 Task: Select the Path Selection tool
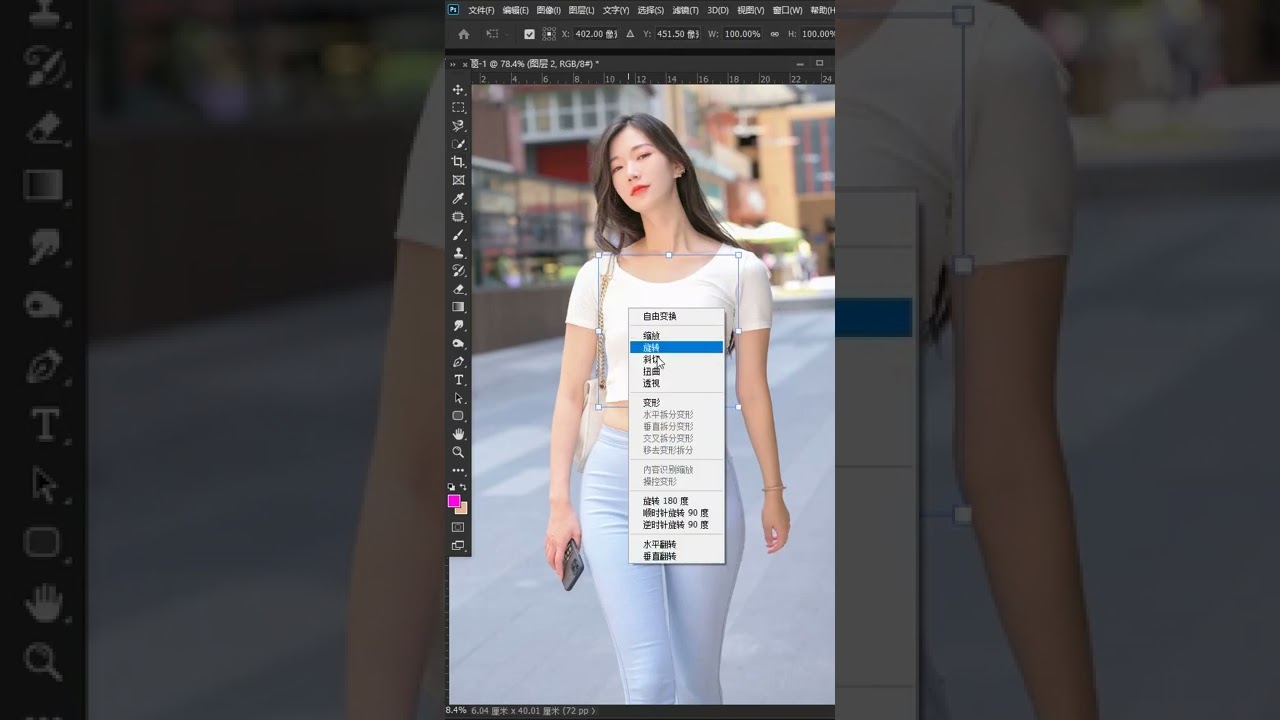(458, 398)
